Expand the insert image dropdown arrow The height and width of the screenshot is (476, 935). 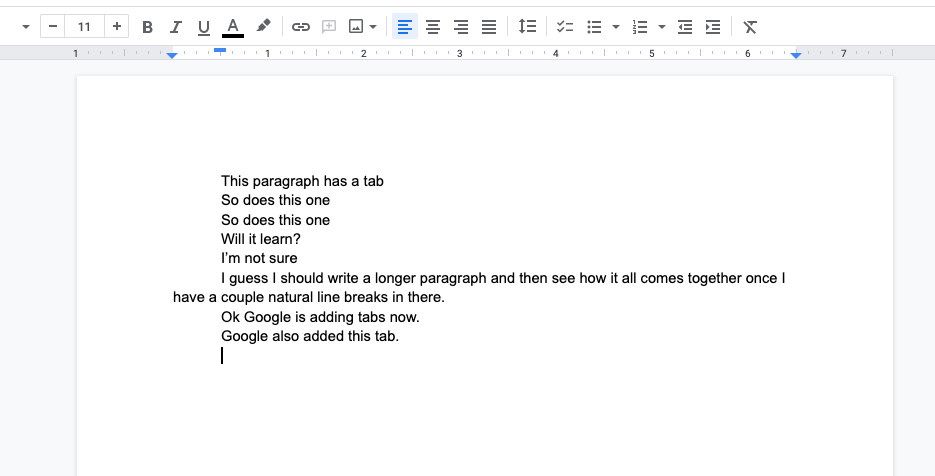[373, 27]
